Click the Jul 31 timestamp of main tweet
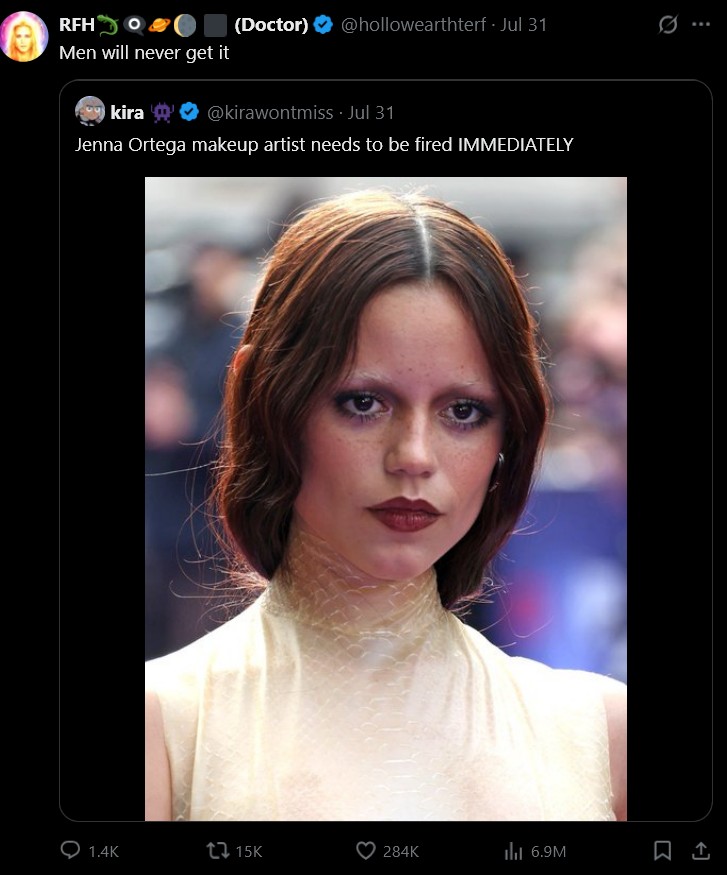The width and height of the screenshot is (727, 875). tap(523, 25)
